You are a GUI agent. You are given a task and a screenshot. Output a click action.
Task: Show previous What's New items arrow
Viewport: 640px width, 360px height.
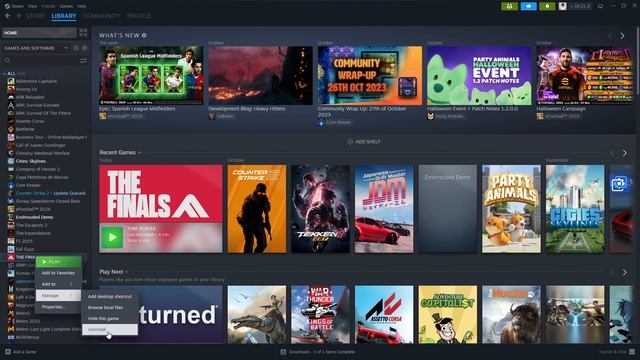point(611,36)
